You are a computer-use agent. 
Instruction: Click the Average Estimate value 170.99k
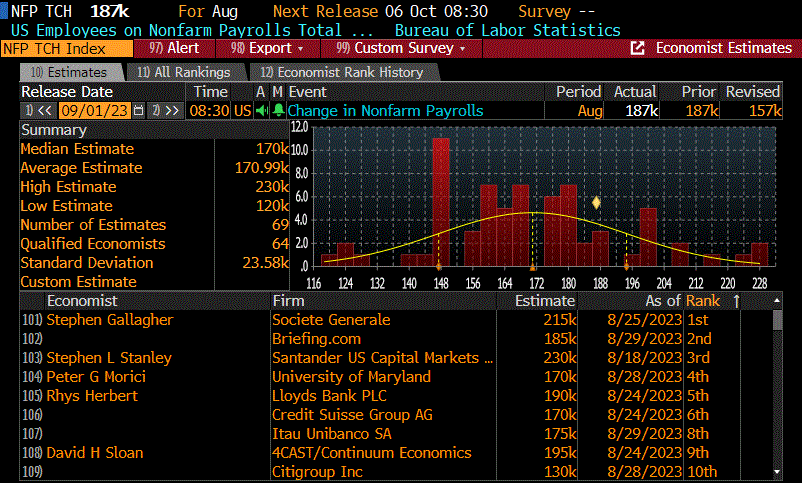(261, 168)
